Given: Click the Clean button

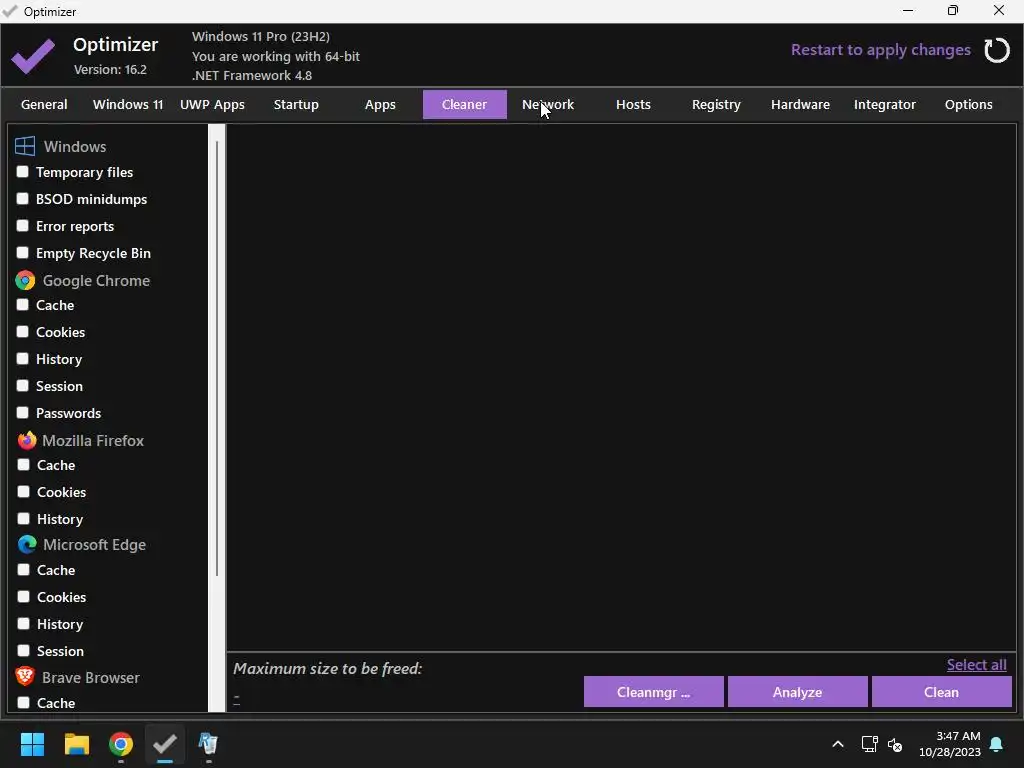Looking at the screenshot, I should click(x=942, y=692).
